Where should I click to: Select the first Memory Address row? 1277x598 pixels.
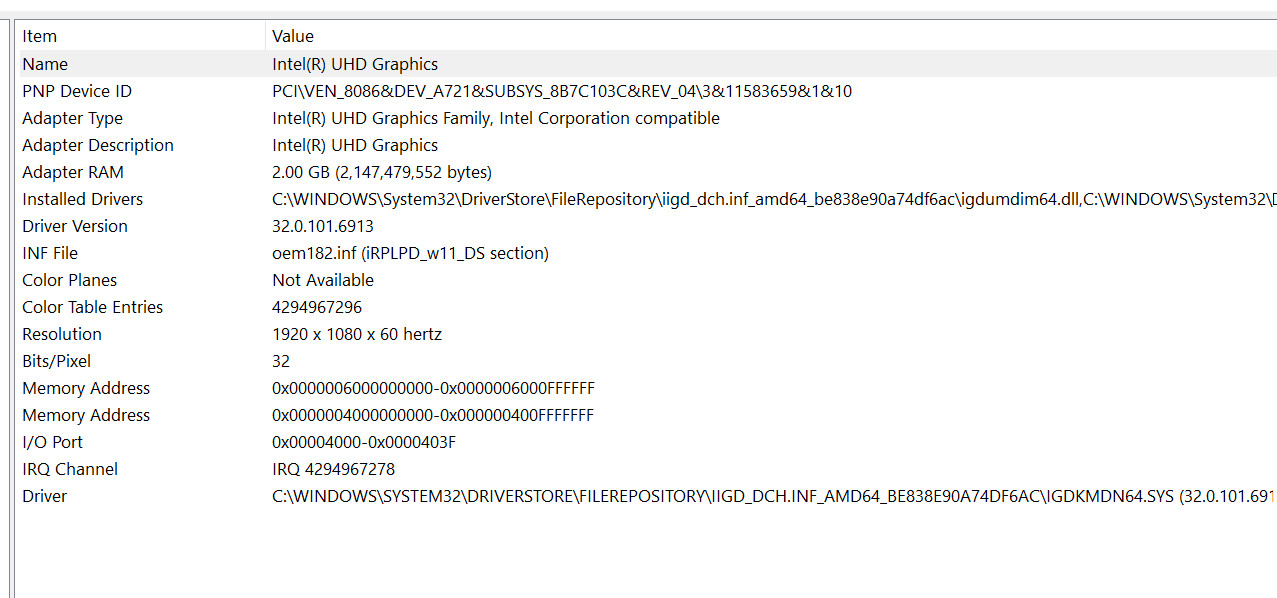tap(648, 388)
